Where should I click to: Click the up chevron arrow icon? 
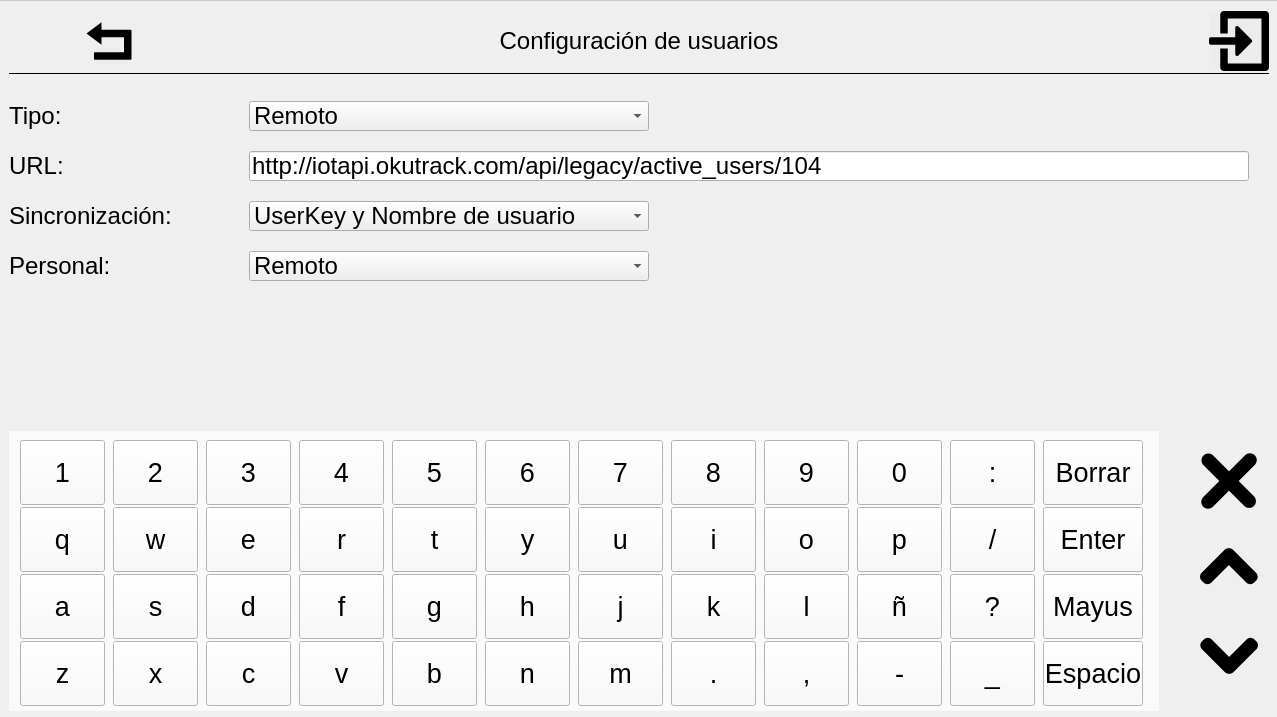pos(1228,566)
